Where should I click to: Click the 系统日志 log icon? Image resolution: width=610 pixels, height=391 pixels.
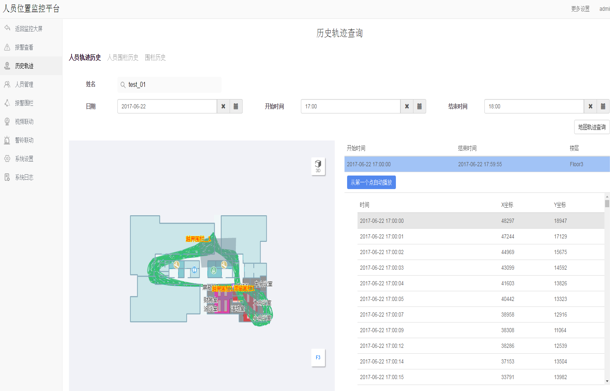point(7,177)
